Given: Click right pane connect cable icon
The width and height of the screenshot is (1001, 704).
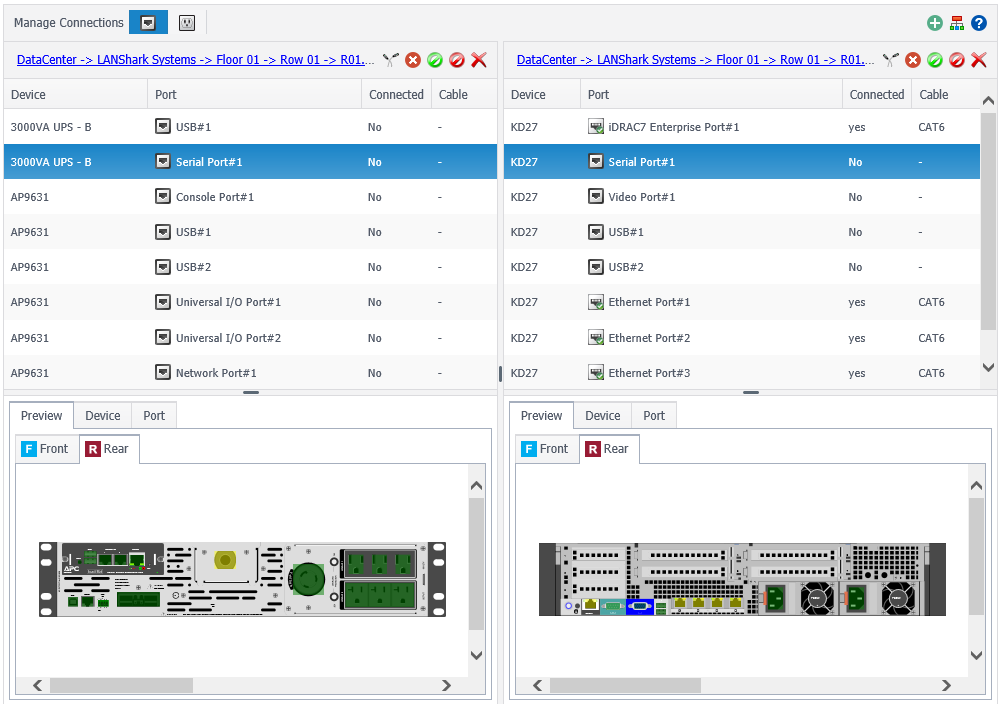Looking at the screenshot, I should 891,60.
